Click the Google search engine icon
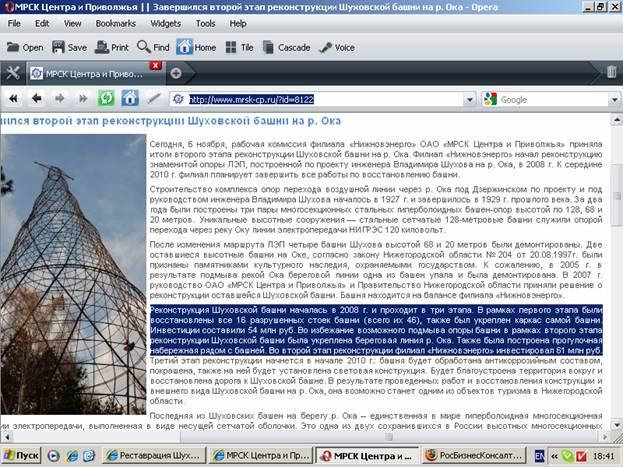Image resolution: width=623 pixels, height=467 pixels. click(490, 99)
